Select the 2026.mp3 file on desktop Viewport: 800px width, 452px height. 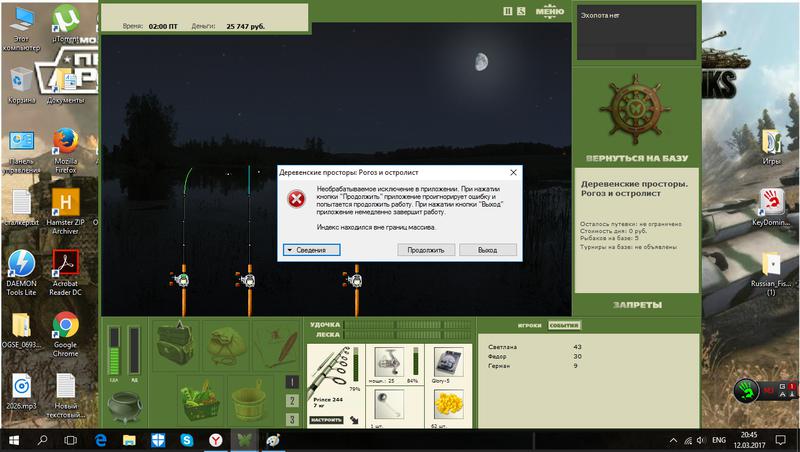(x=21, y=392)
